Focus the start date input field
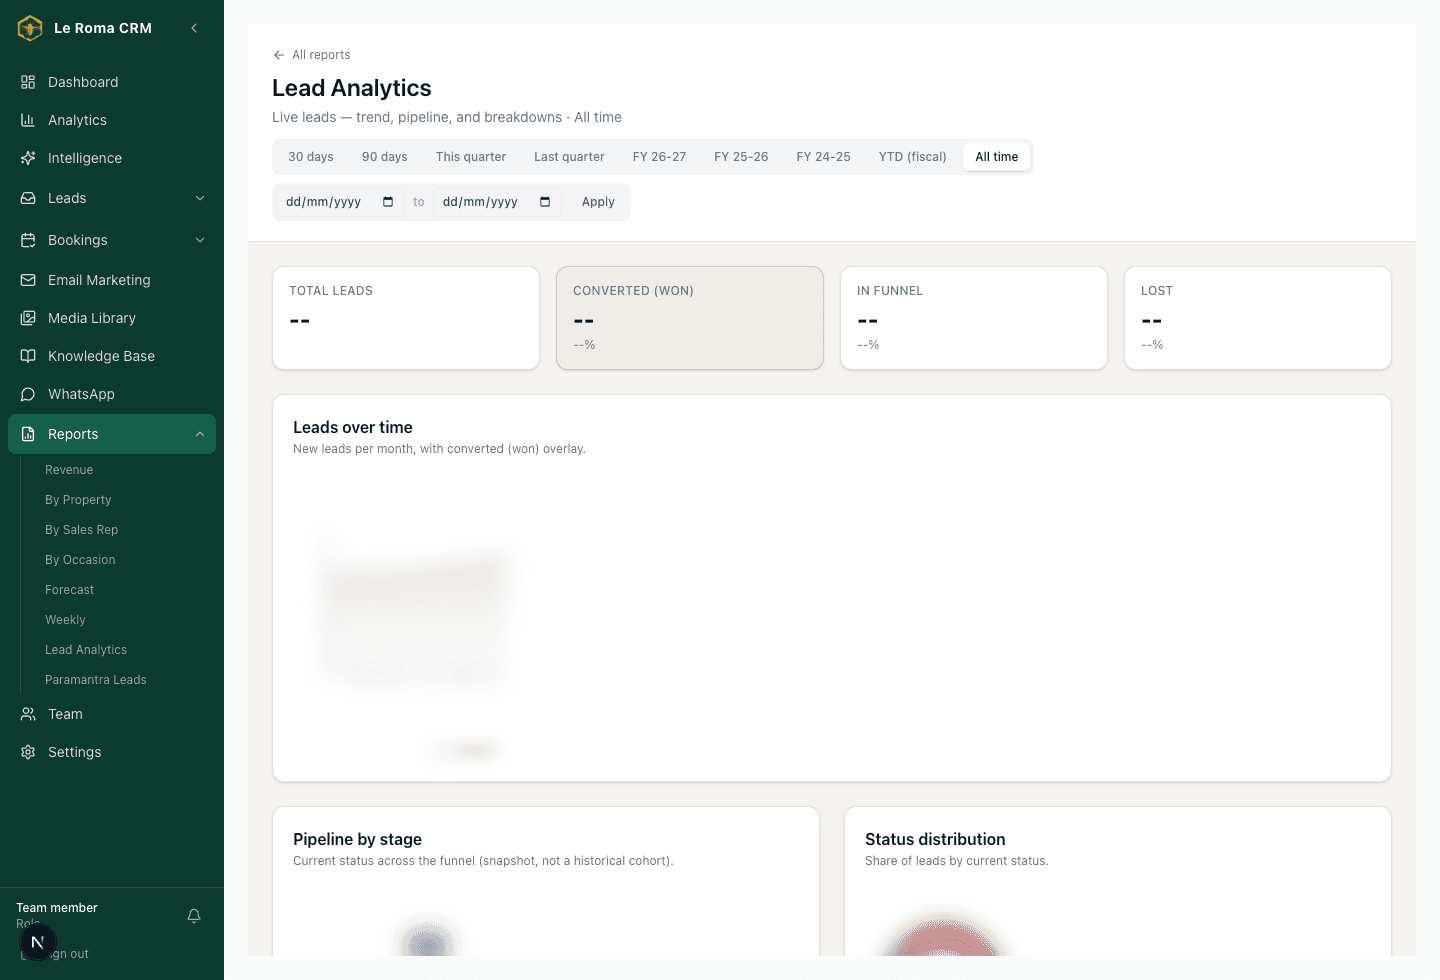1440x980 pixels. [340, 202]
